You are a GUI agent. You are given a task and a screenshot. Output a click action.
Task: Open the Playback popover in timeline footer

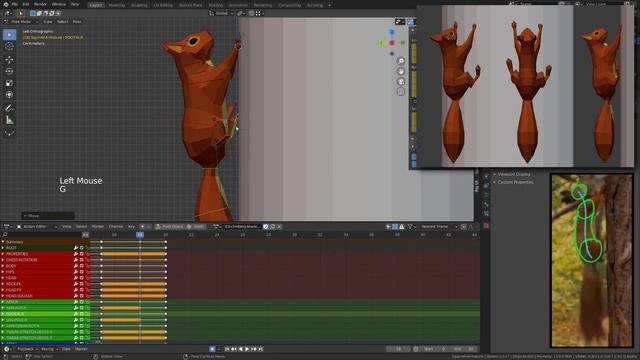27,349
